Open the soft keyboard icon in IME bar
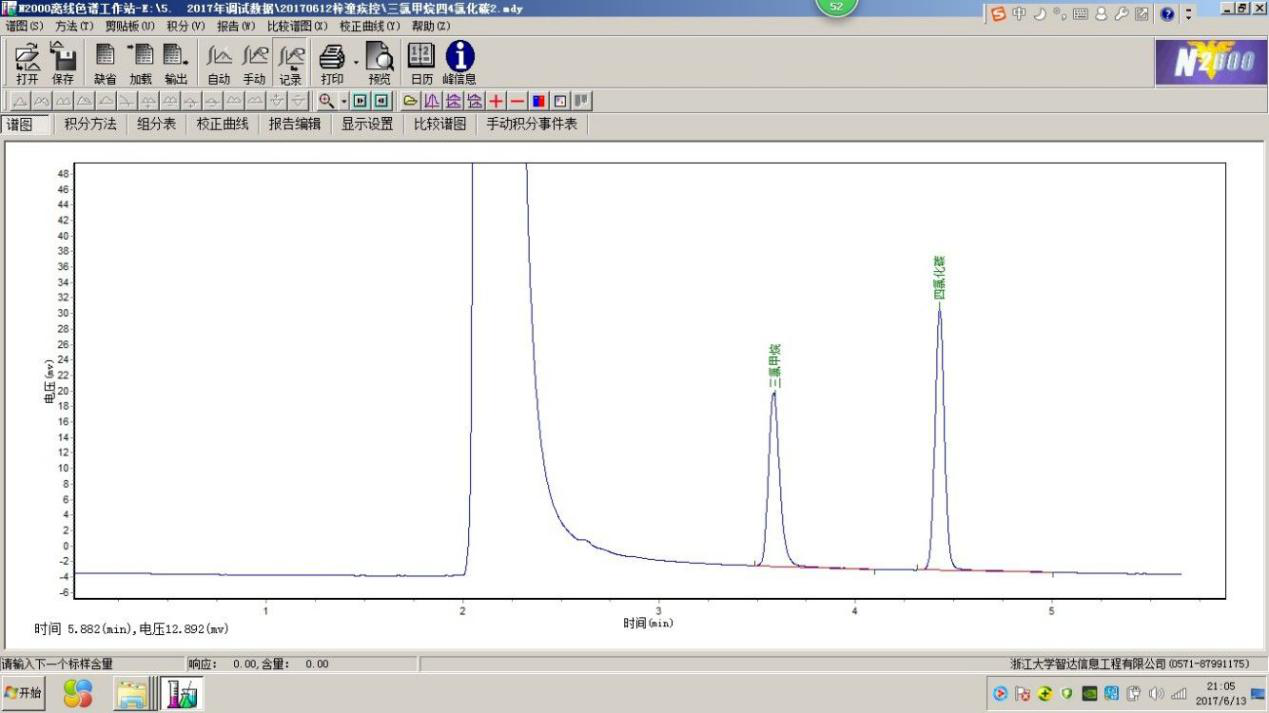Image resolution: width=1269 pixels, height=713 pixels. 1078,15
